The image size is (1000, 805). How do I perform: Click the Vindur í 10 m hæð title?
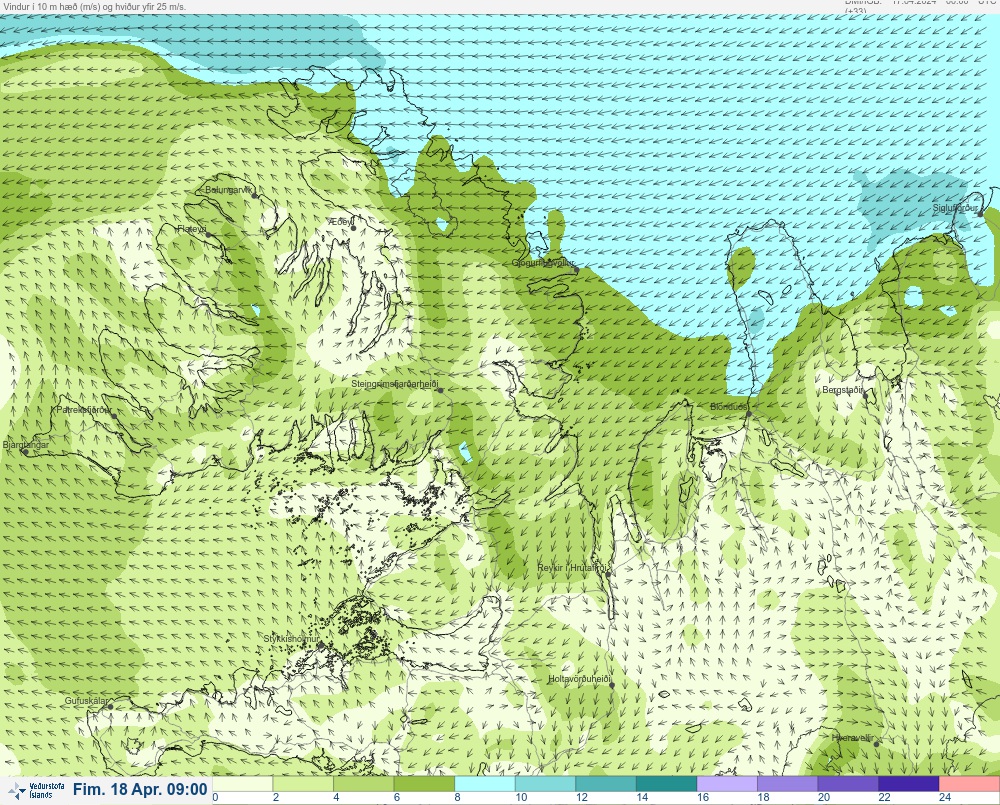point(94,7)
